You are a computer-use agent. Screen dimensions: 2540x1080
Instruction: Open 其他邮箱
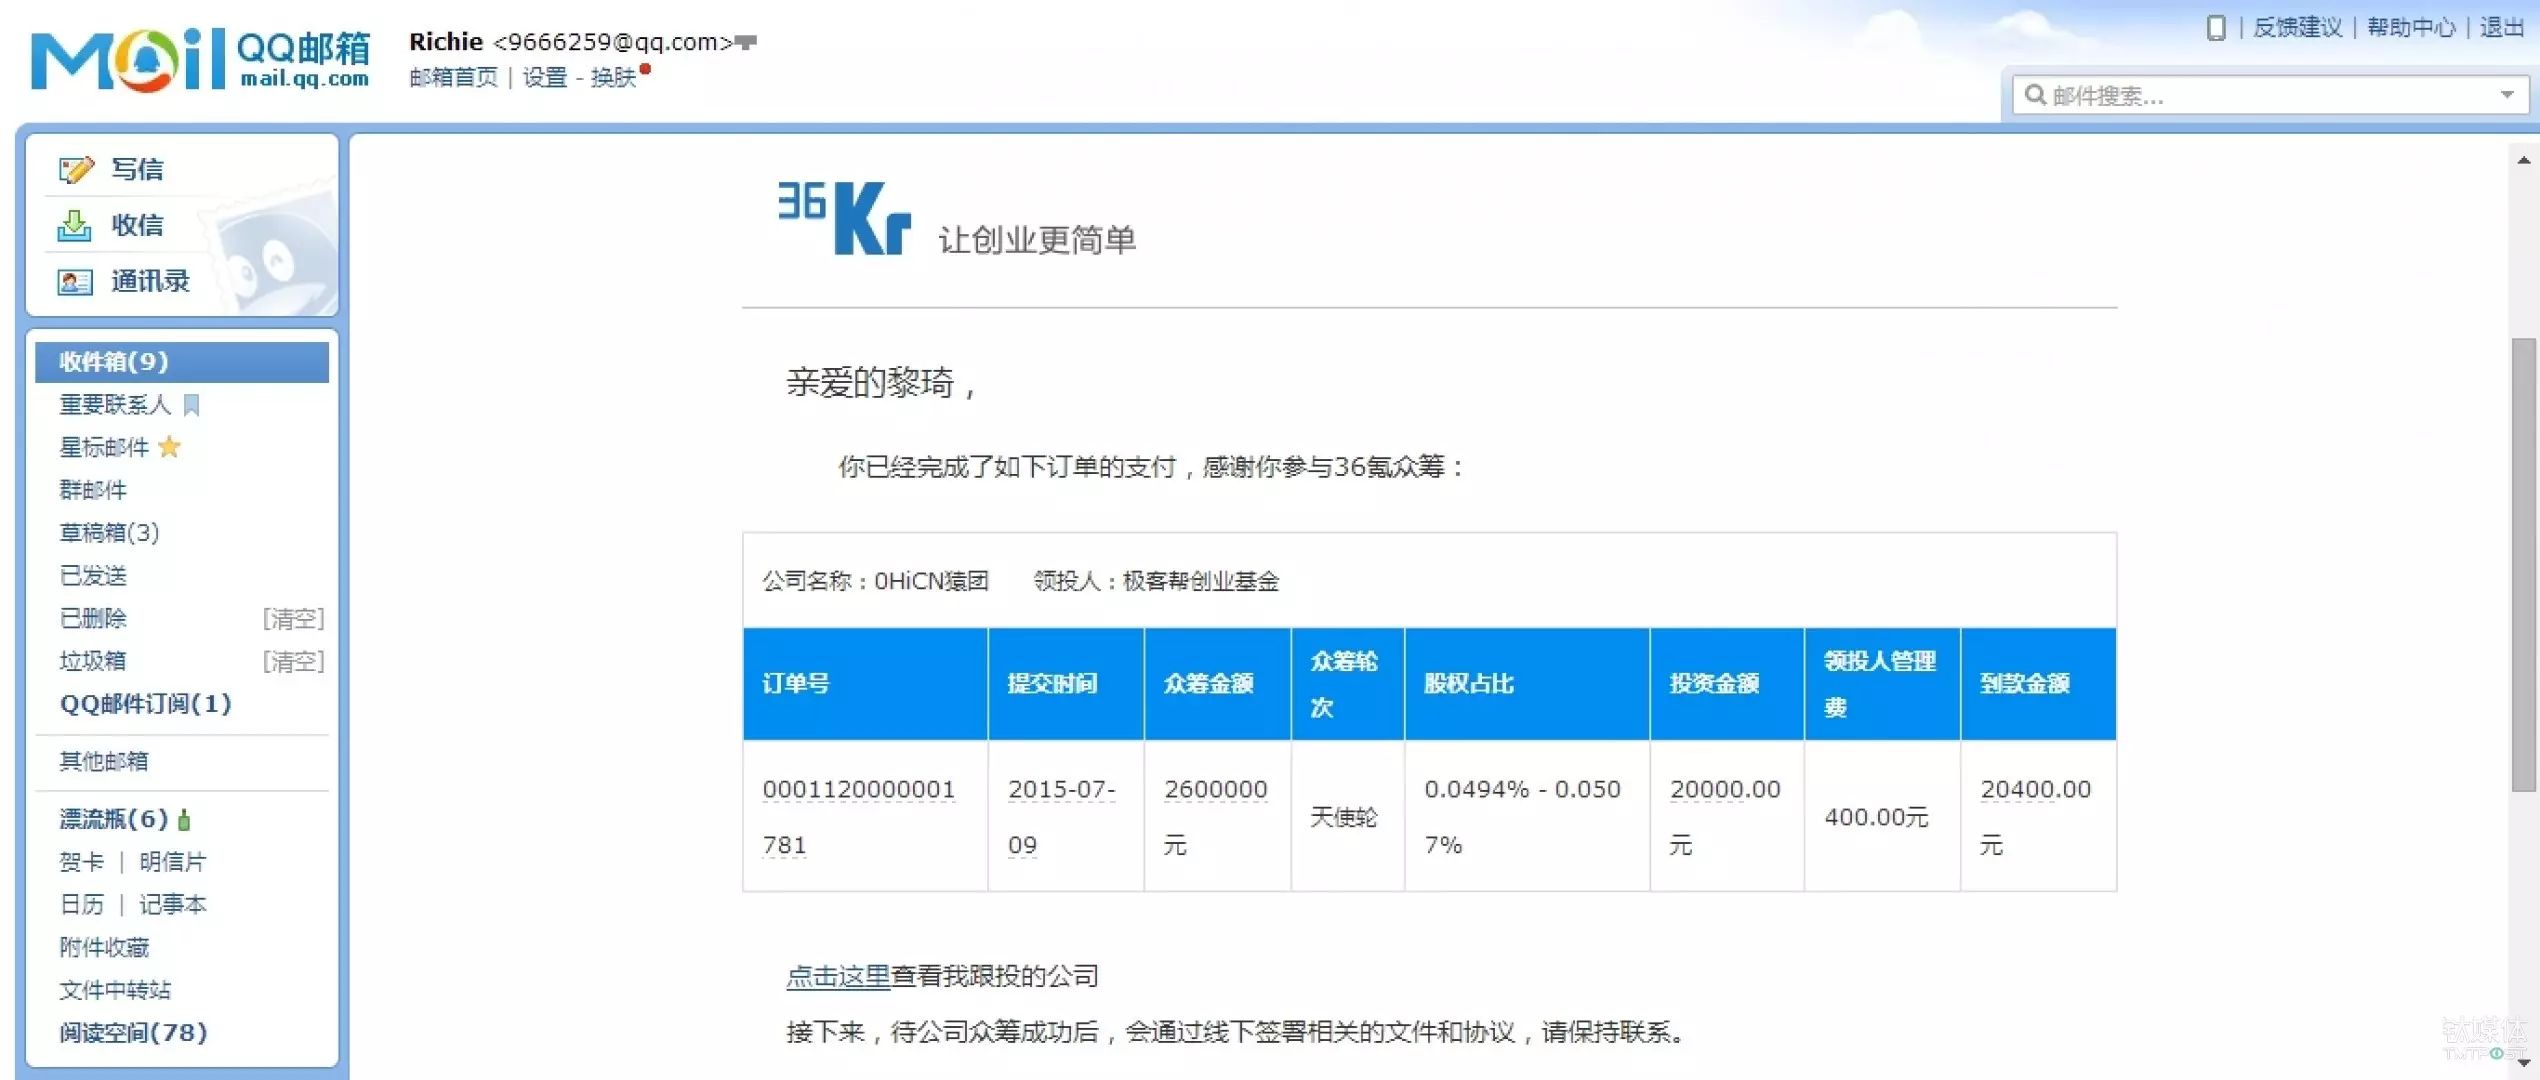[104, 762]
